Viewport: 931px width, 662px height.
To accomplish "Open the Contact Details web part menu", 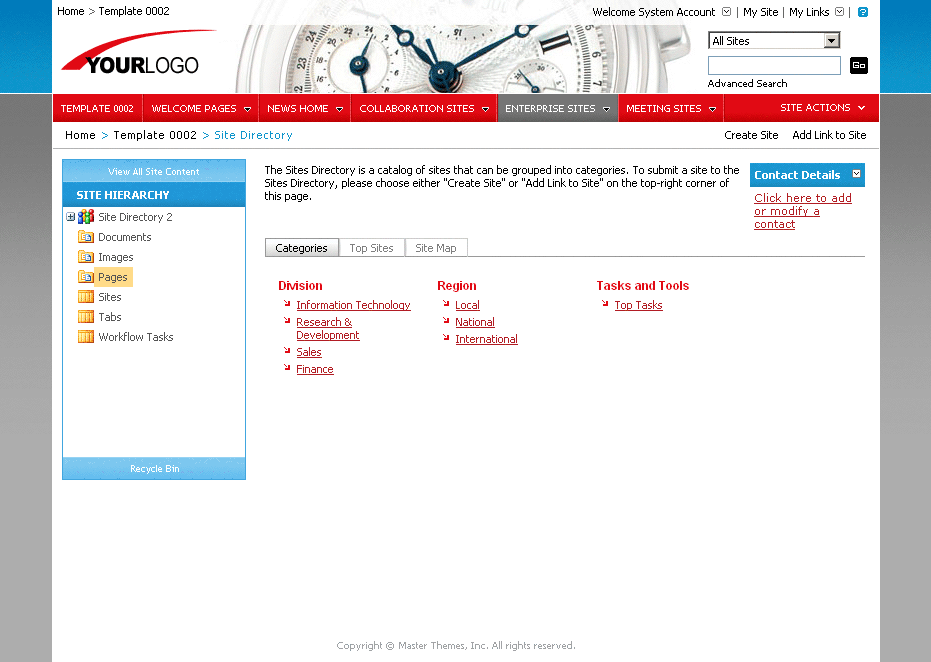I will click(x=855, y=174).
